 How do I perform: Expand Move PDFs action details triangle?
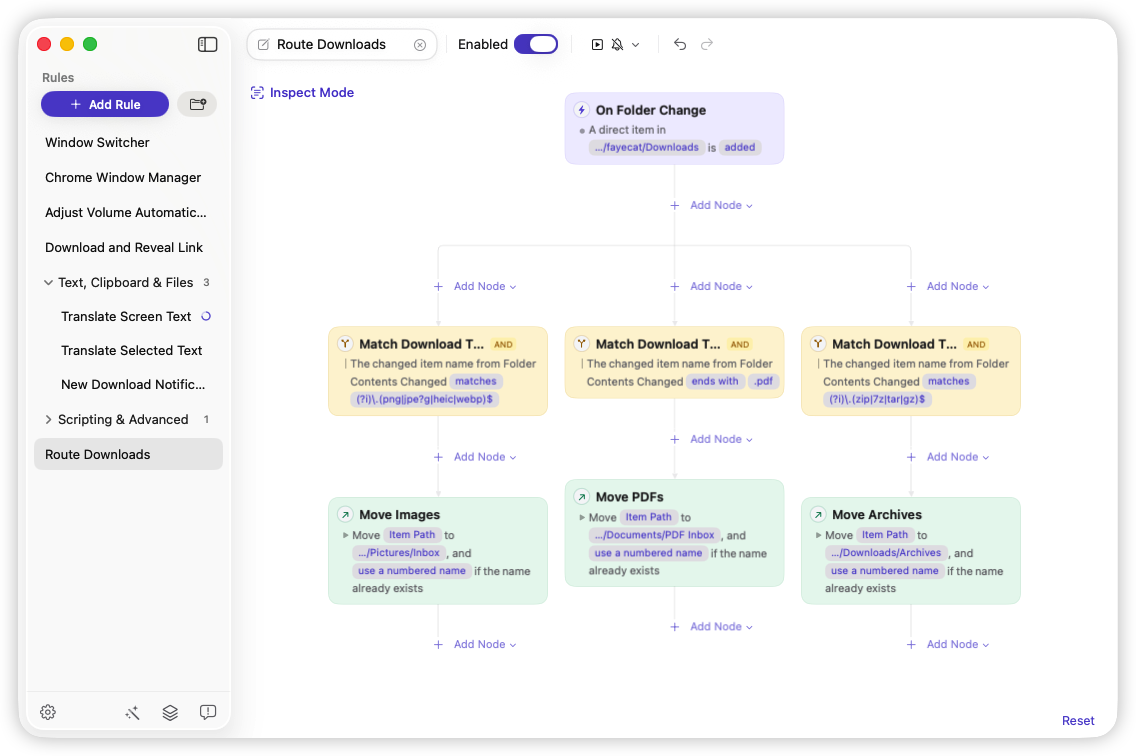pos(582,518)
